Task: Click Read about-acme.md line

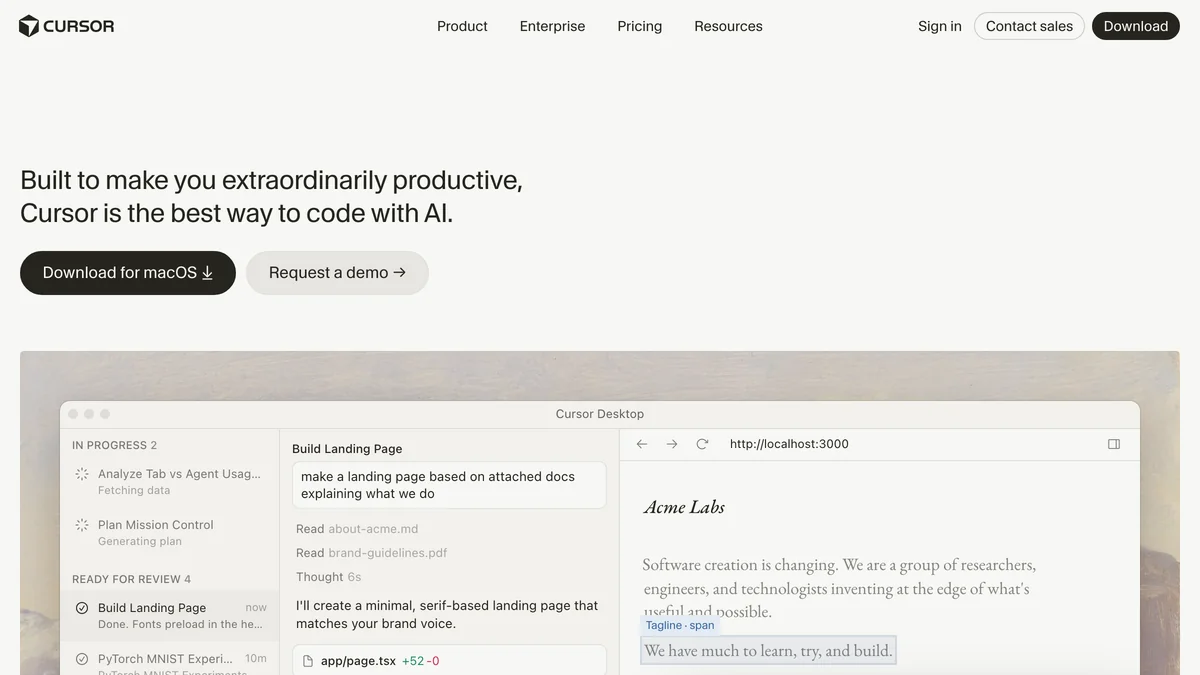Action: coord(357,529)
